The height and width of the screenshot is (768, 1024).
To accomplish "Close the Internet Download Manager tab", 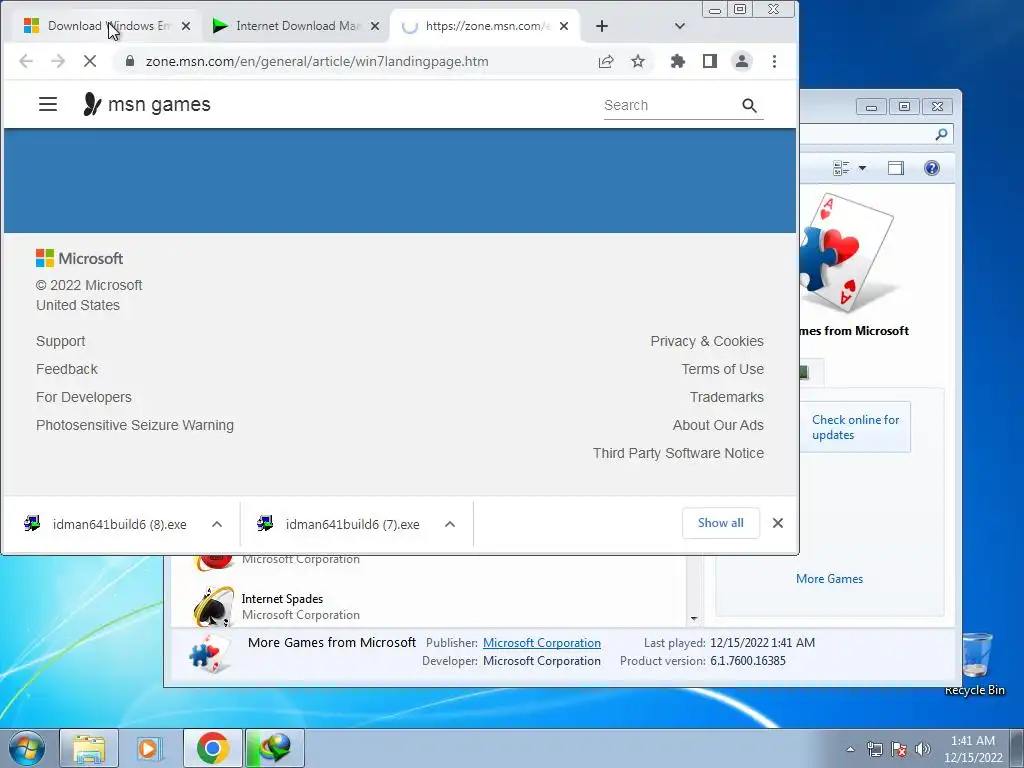I will click(x=375, y=26).
